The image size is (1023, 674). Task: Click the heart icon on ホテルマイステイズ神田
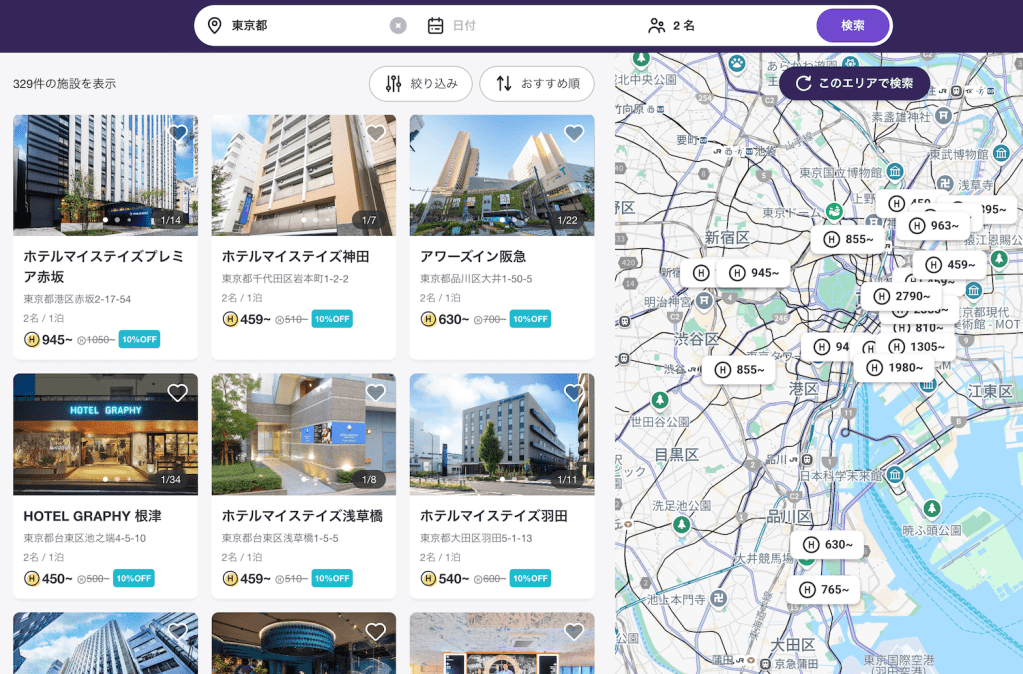375,131
